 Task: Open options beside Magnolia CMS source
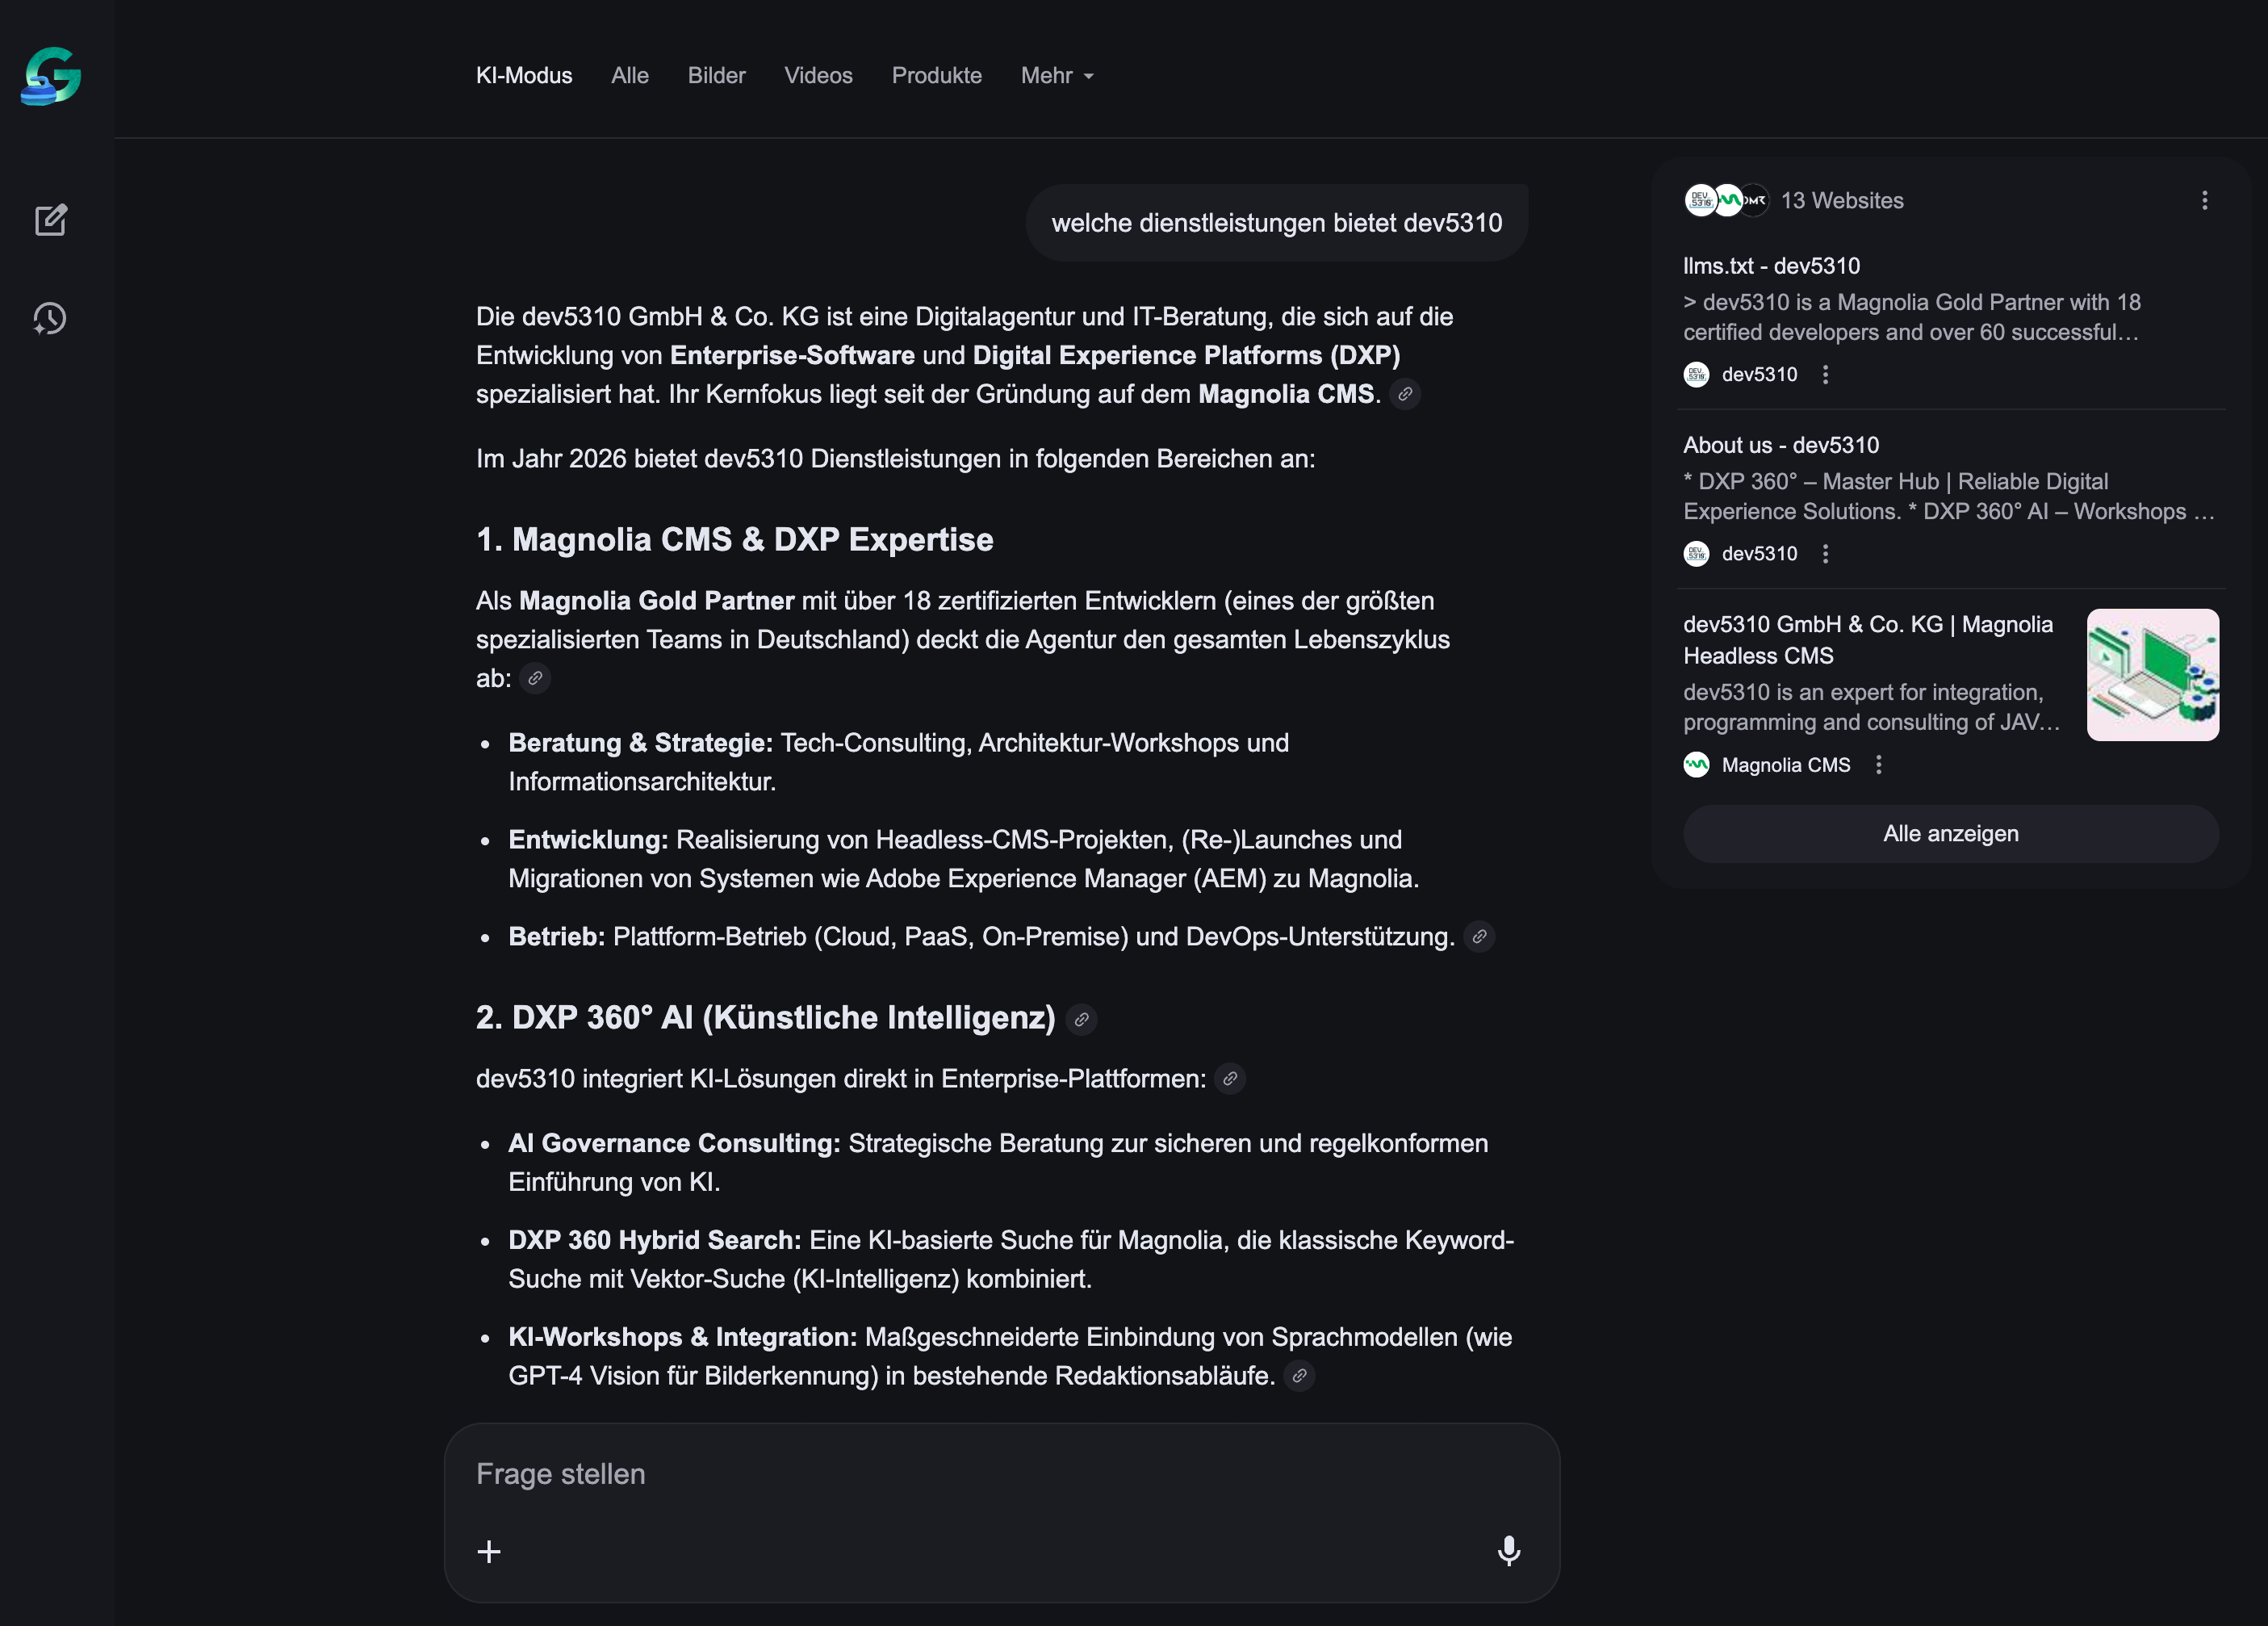click(x=1878, y=765)
